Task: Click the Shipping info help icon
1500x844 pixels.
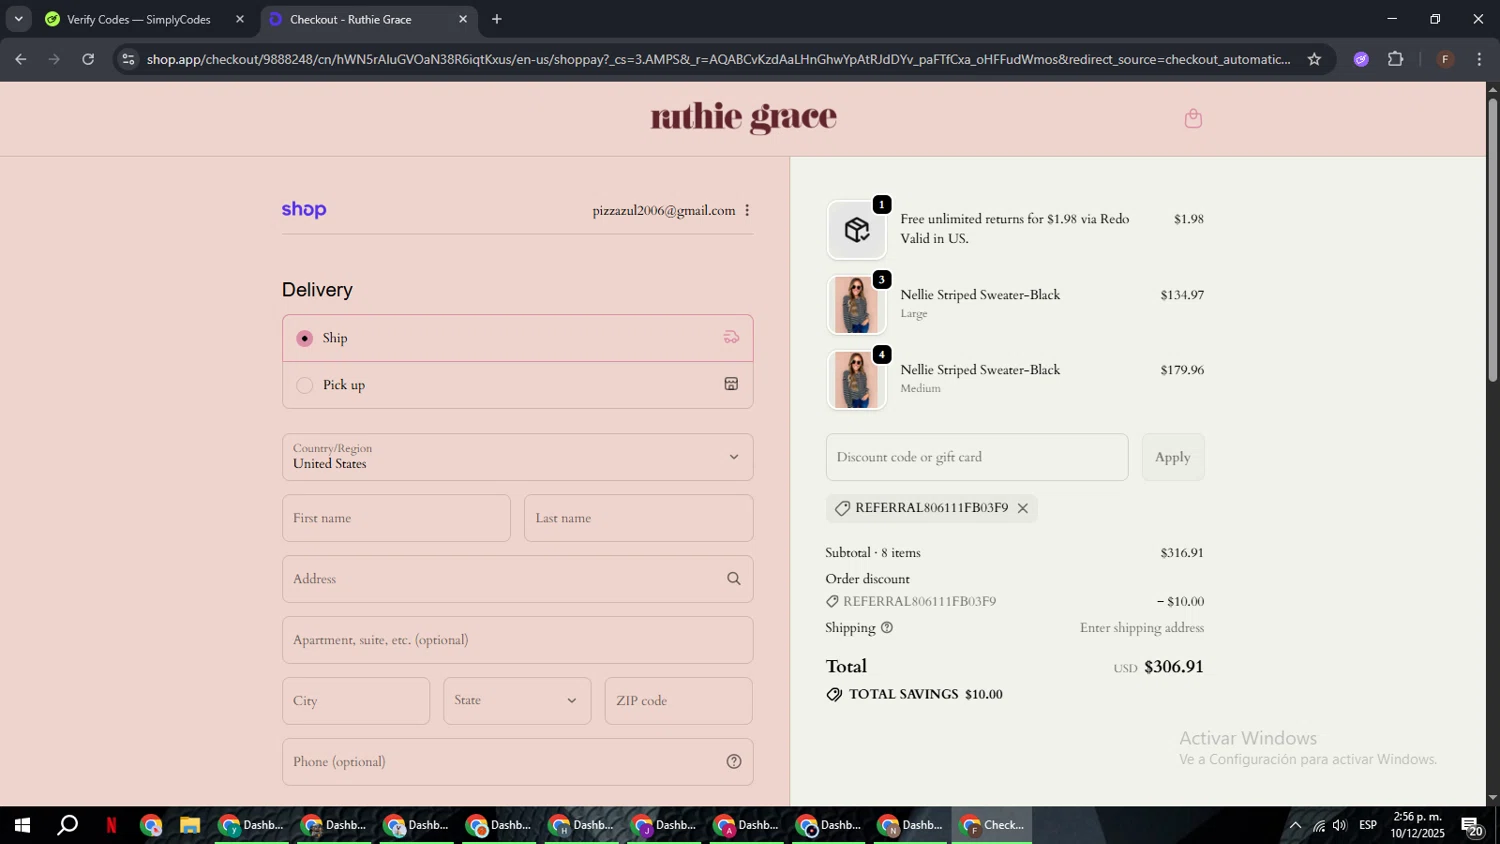Action: [886, 628]
